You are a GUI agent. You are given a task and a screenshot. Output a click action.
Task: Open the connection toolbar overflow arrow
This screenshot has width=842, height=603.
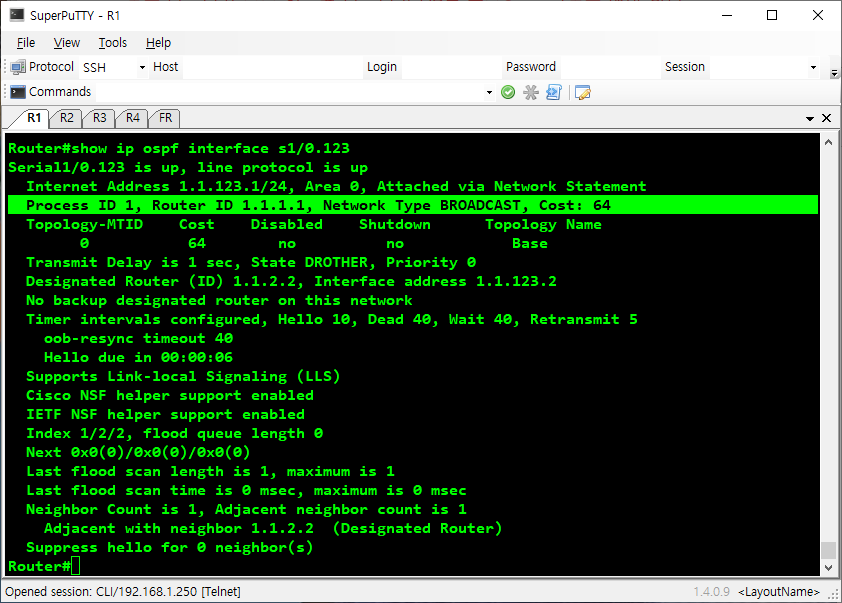tap(834, 74)
